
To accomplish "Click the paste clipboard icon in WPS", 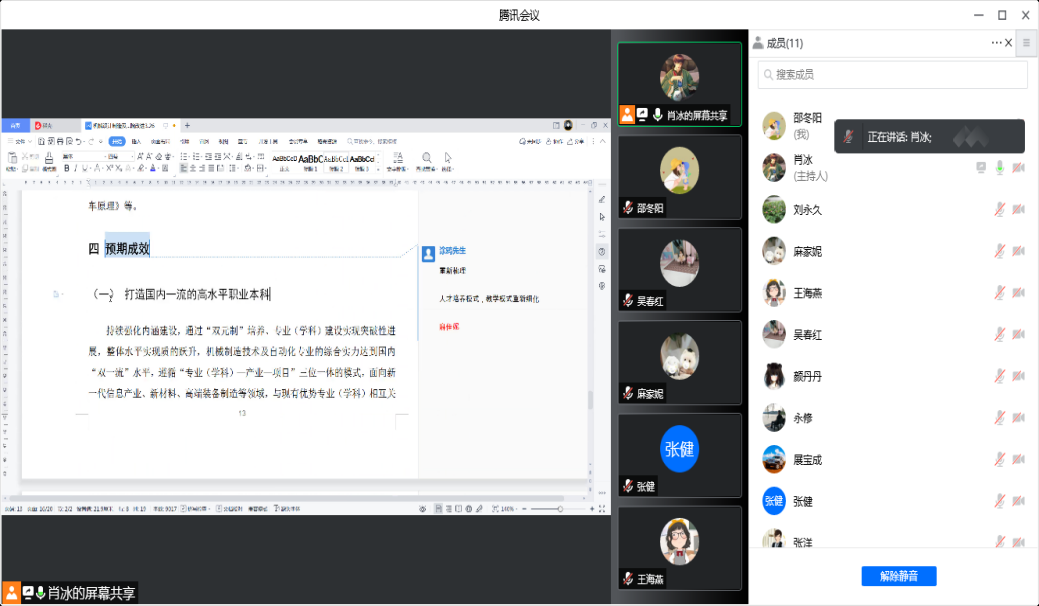I will coord(12,159).
